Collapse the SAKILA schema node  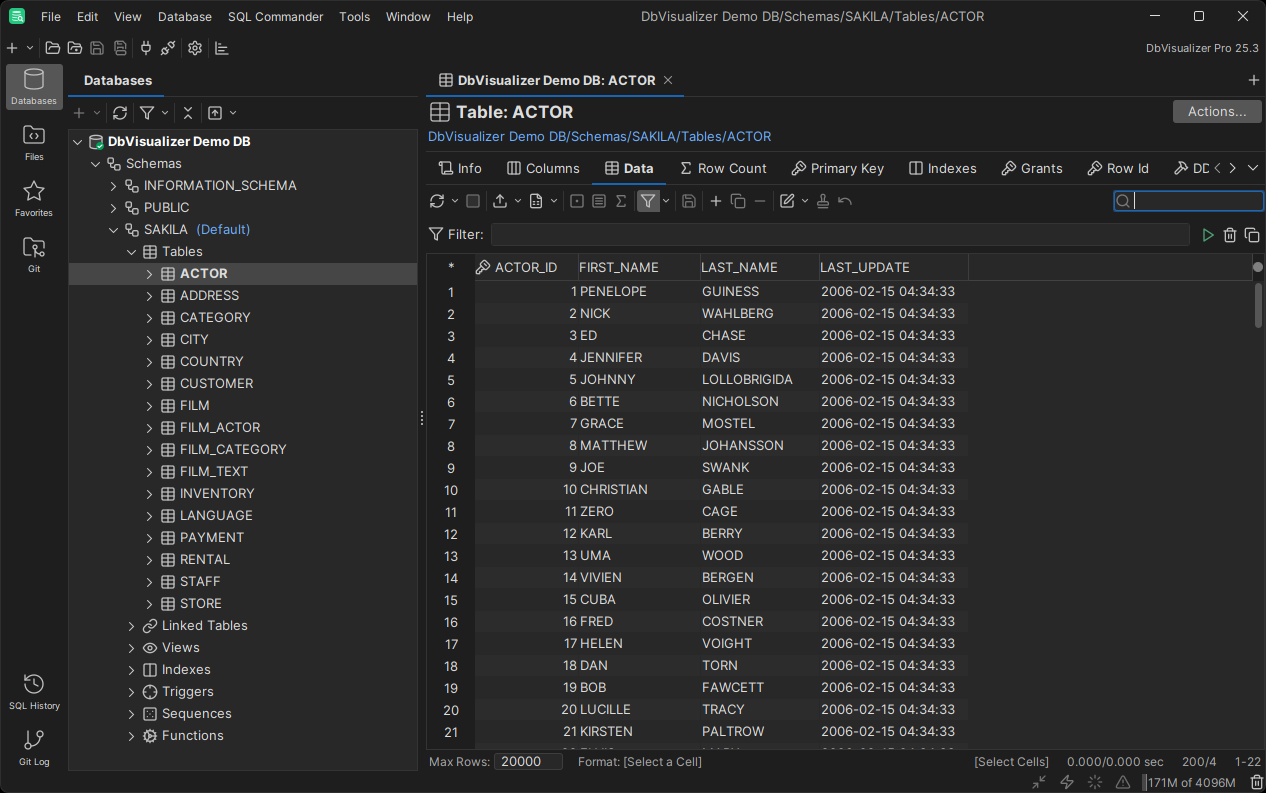point(113,229)
